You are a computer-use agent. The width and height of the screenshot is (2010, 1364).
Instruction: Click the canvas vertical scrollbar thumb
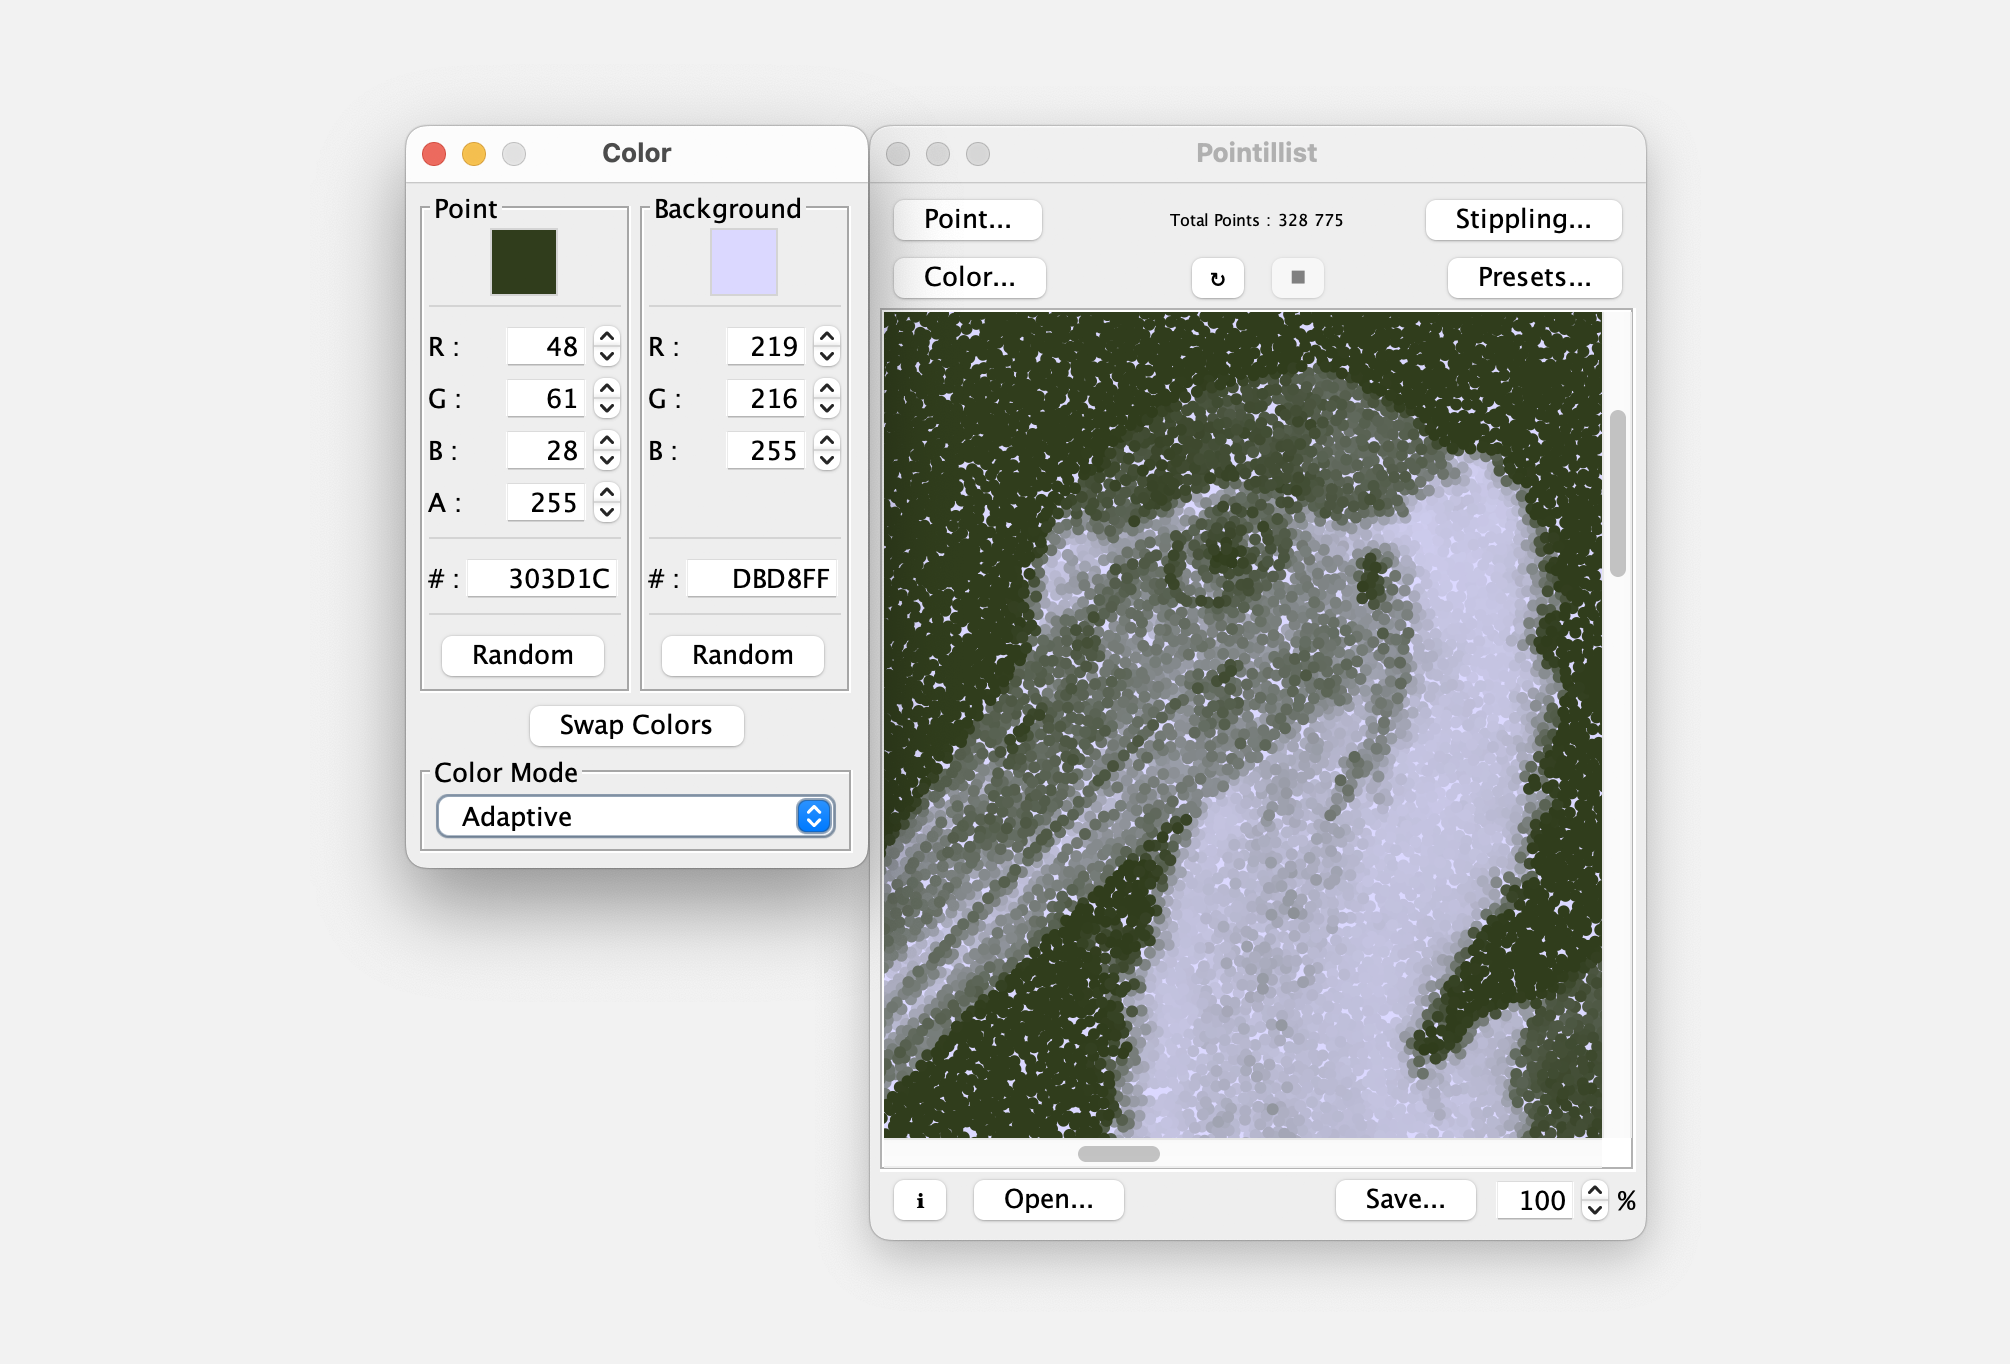coord(1617,493)
